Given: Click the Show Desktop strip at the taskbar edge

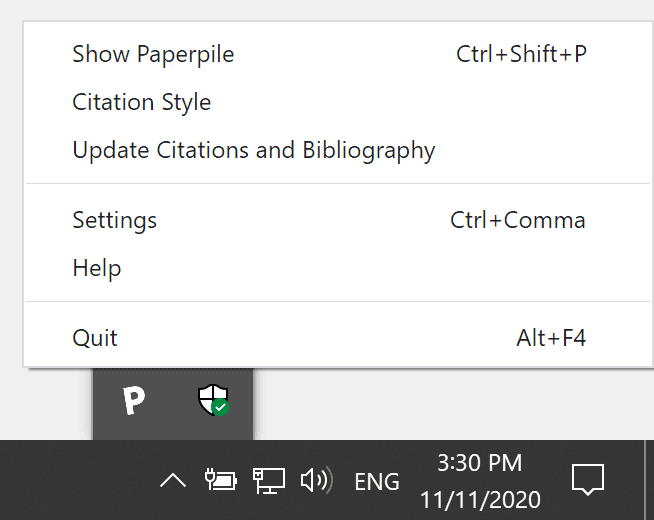Looking at the screenshot, I should point(648,480).
